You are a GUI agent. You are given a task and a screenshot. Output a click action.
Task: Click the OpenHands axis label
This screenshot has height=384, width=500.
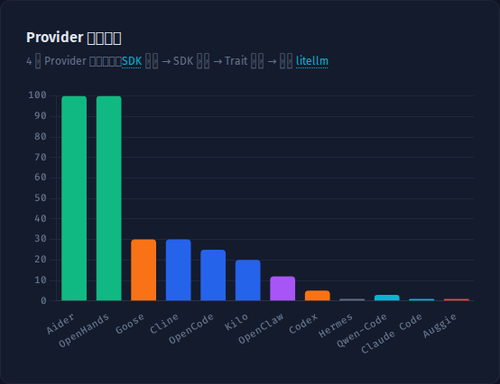click(x=84, y=330)
